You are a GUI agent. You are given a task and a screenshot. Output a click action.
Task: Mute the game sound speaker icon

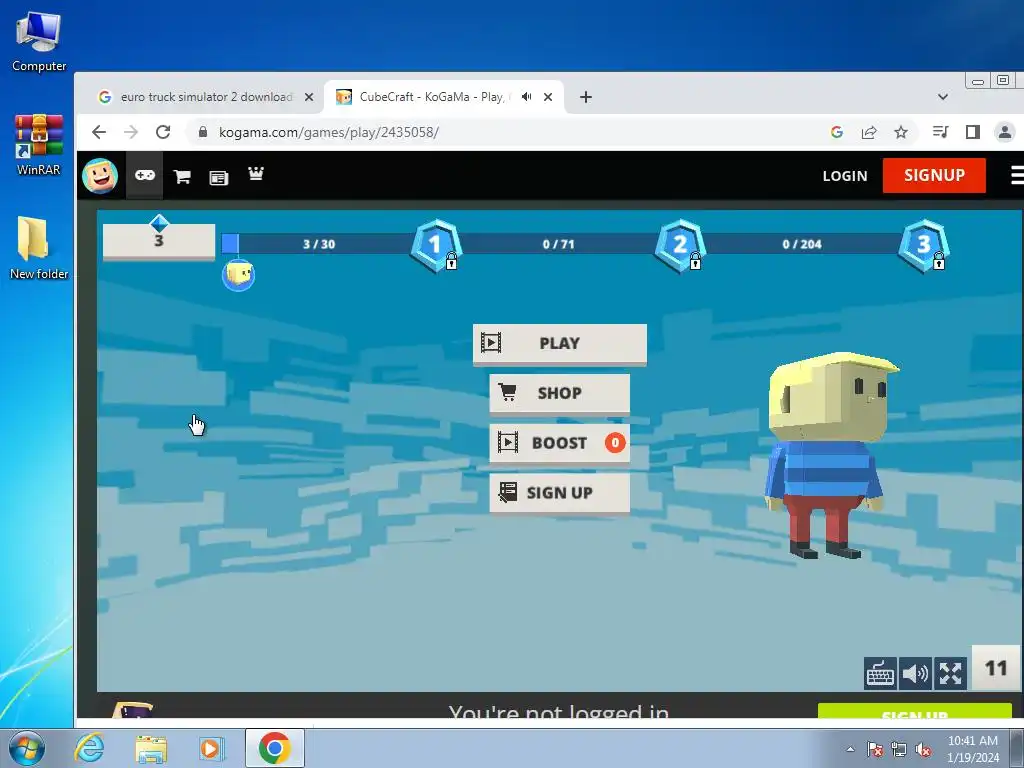tap(915, 673)
